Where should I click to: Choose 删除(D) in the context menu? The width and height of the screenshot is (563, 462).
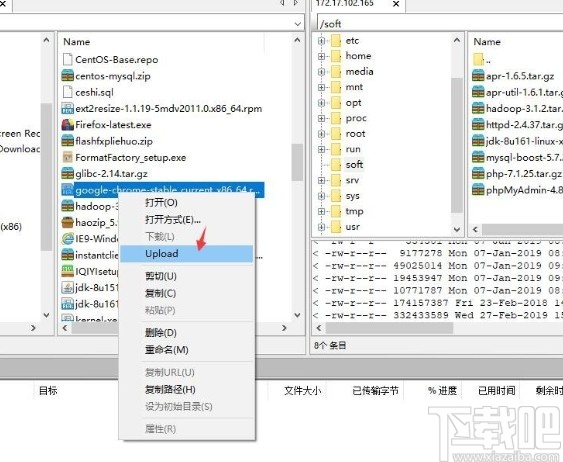(x=187, y=333)
